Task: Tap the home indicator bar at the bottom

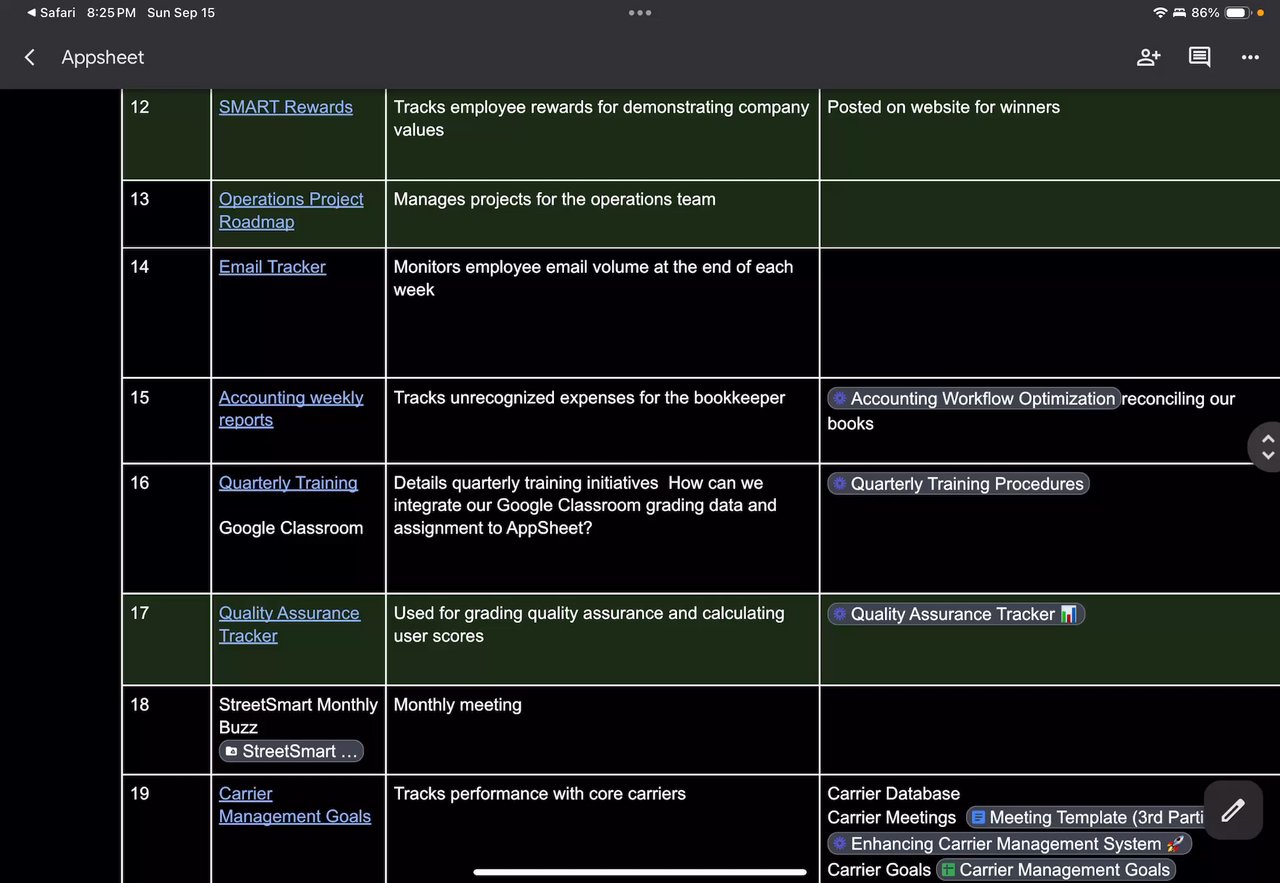Action: (x=640, y=872)
